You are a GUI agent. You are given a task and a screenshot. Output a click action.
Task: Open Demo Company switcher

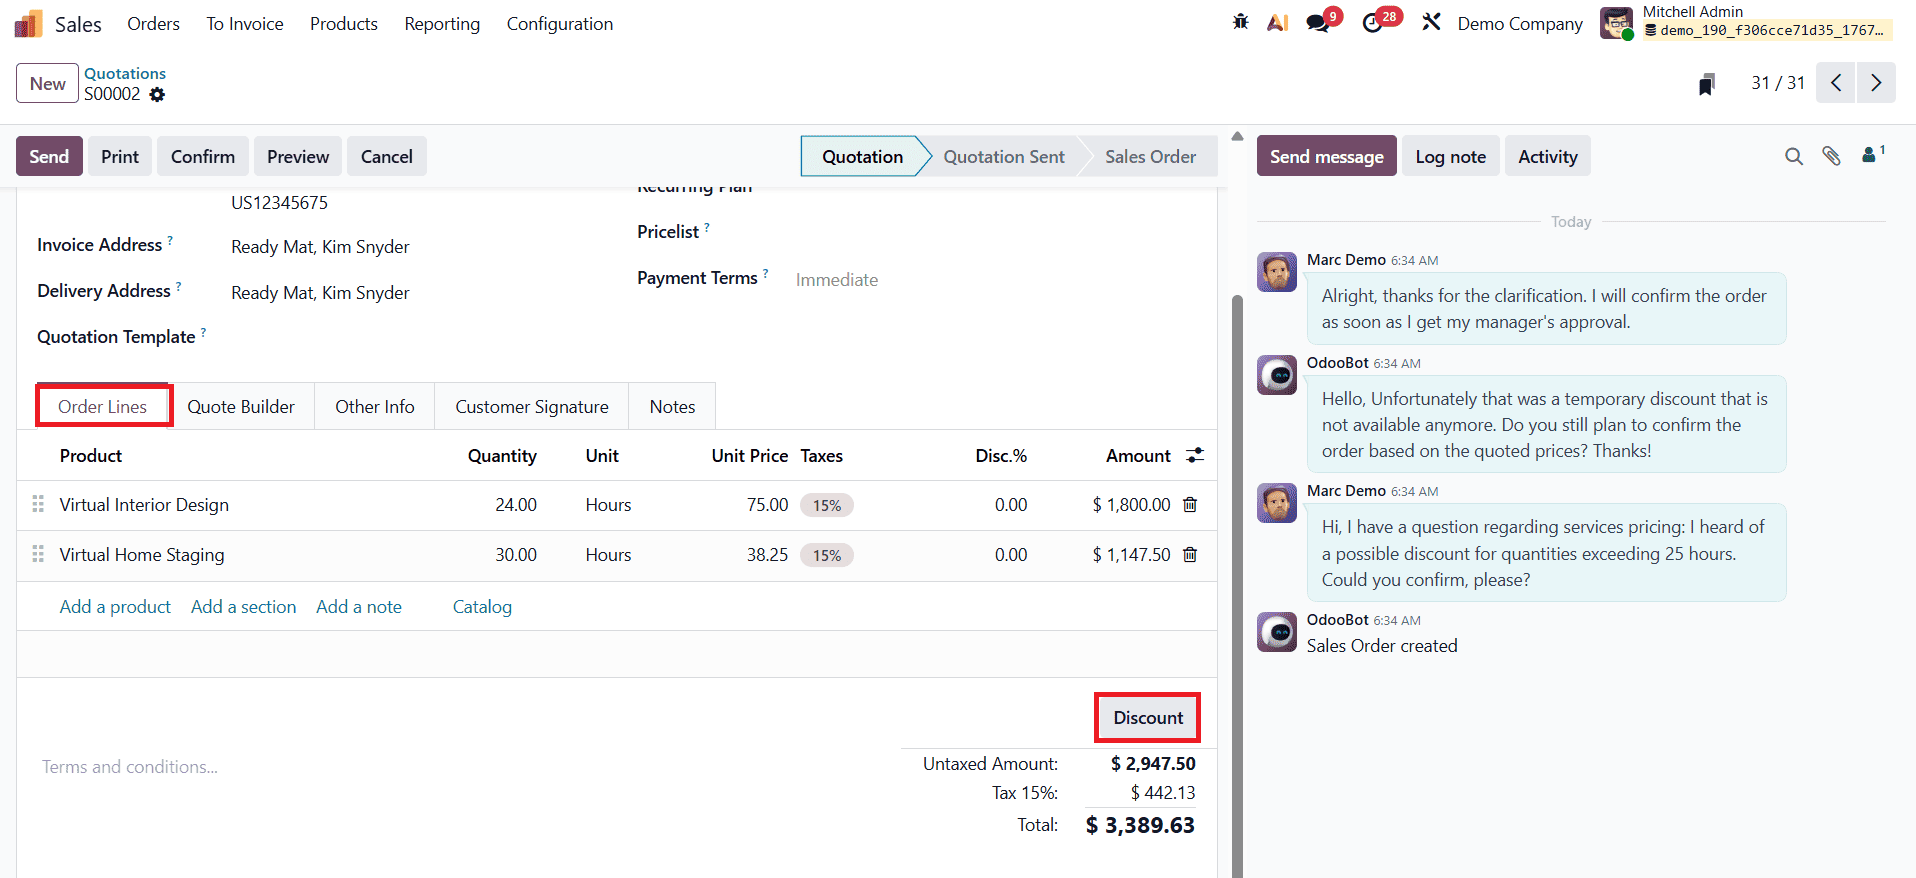click(1520, 24)
